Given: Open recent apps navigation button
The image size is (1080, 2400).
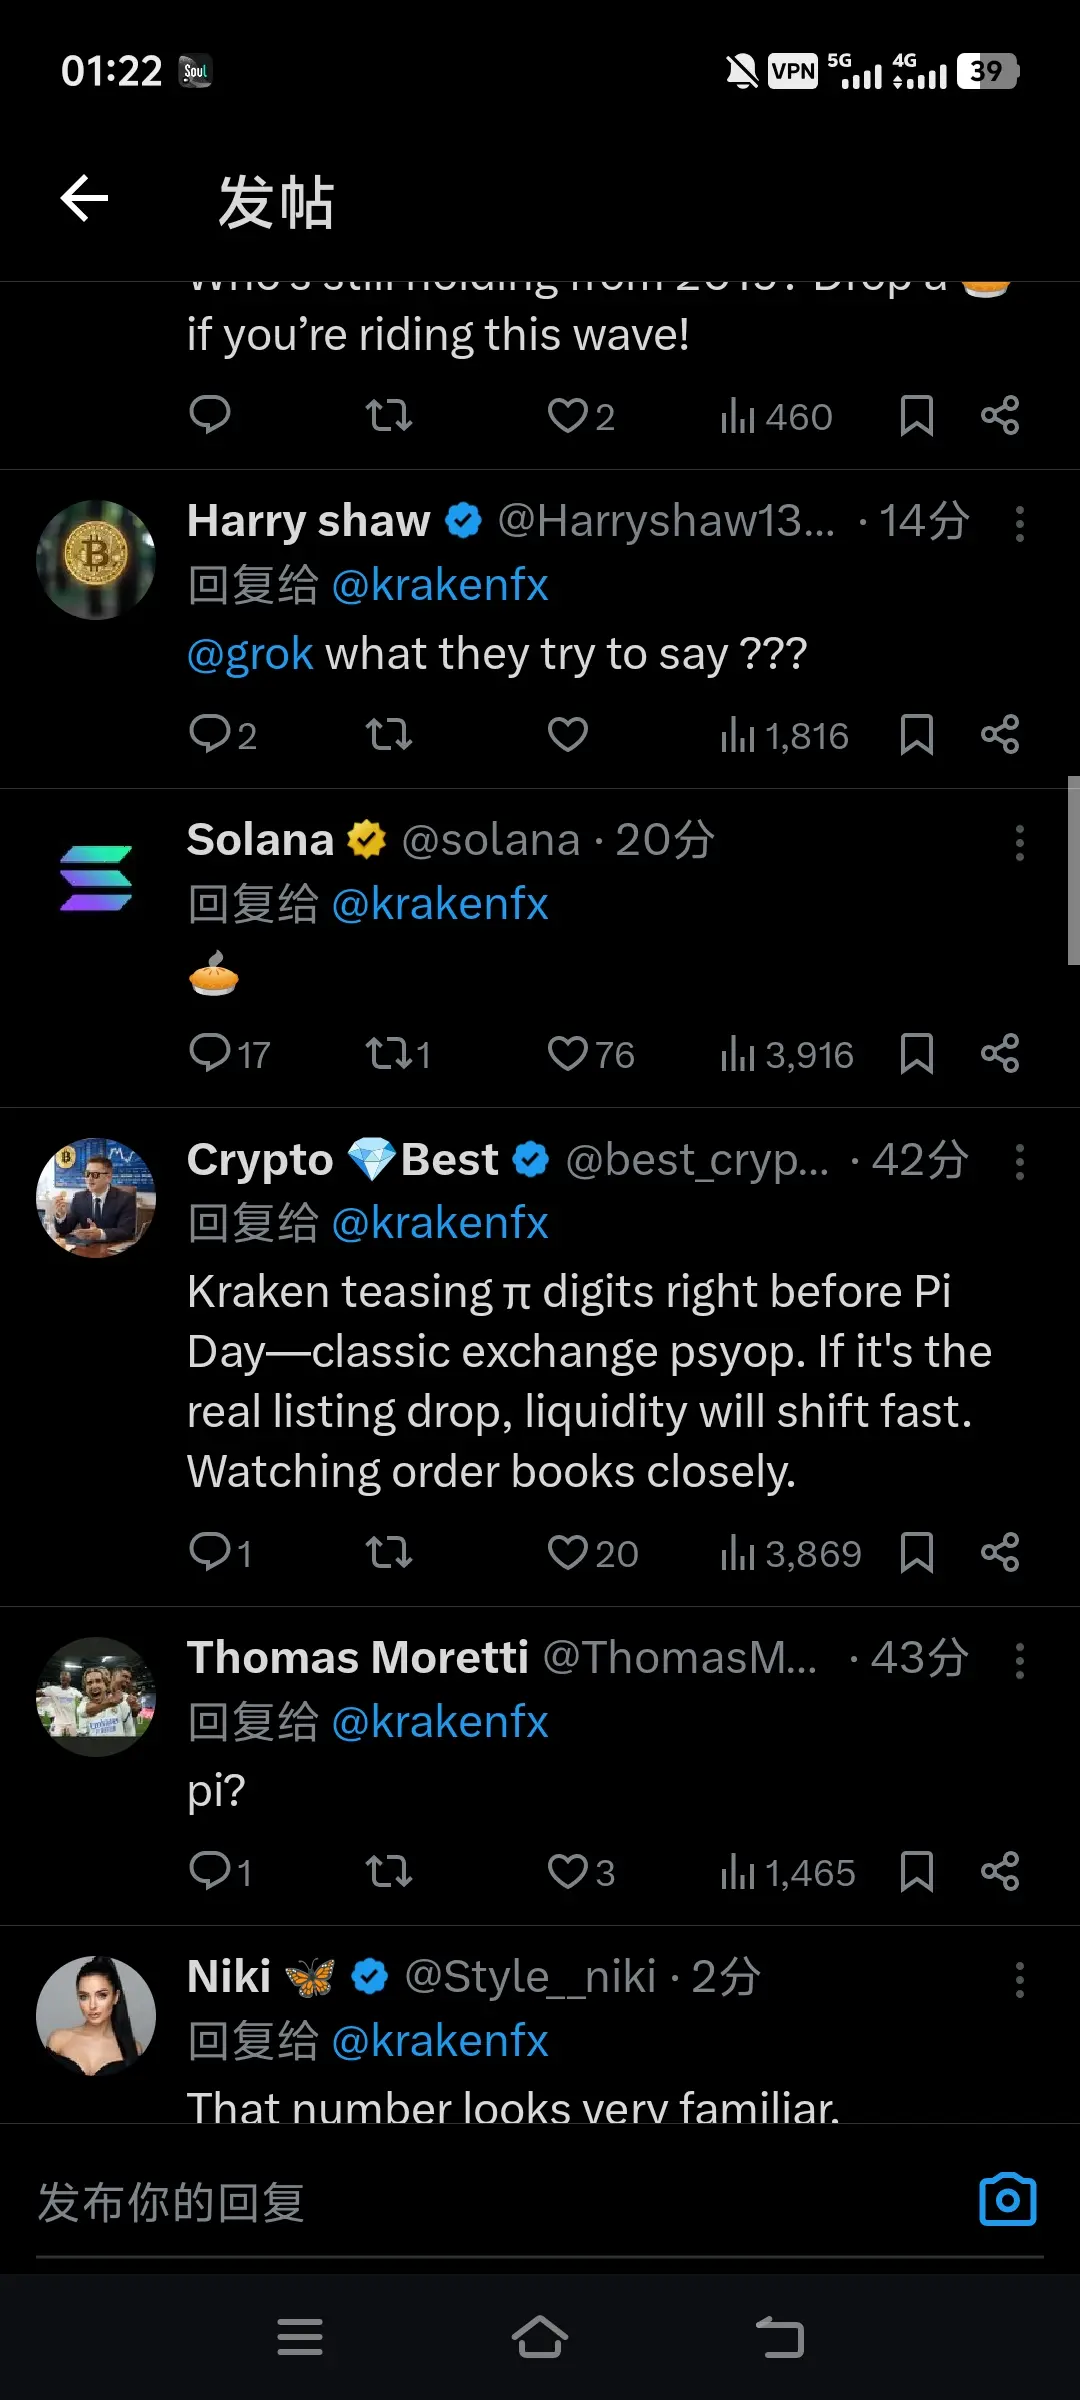Looking at the screenshot, I should [300, 2337].
